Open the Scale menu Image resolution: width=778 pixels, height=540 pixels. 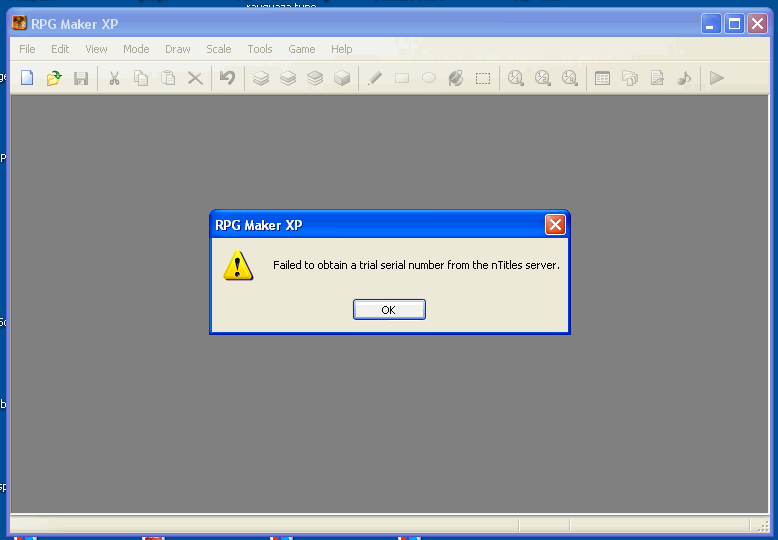click(x=219, y=49)
